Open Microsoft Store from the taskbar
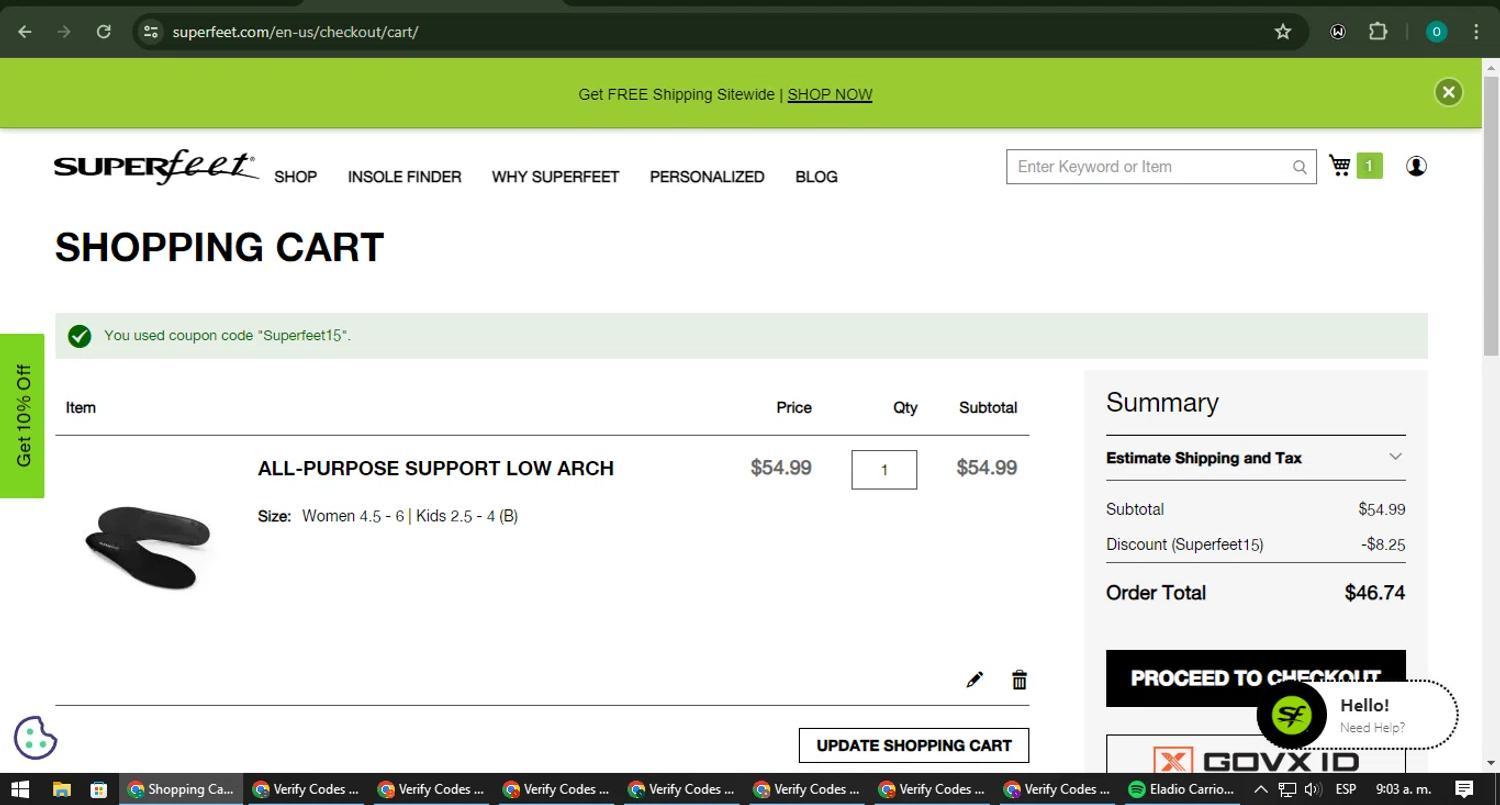The height and width of the screenshot is (805, 1500). click(x=99, y=789)
